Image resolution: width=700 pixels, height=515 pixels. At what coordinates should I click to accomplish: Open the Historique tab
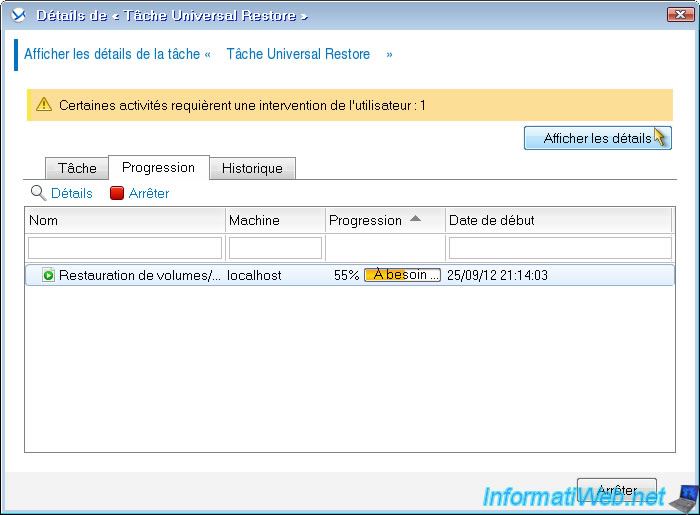point(252,168)
